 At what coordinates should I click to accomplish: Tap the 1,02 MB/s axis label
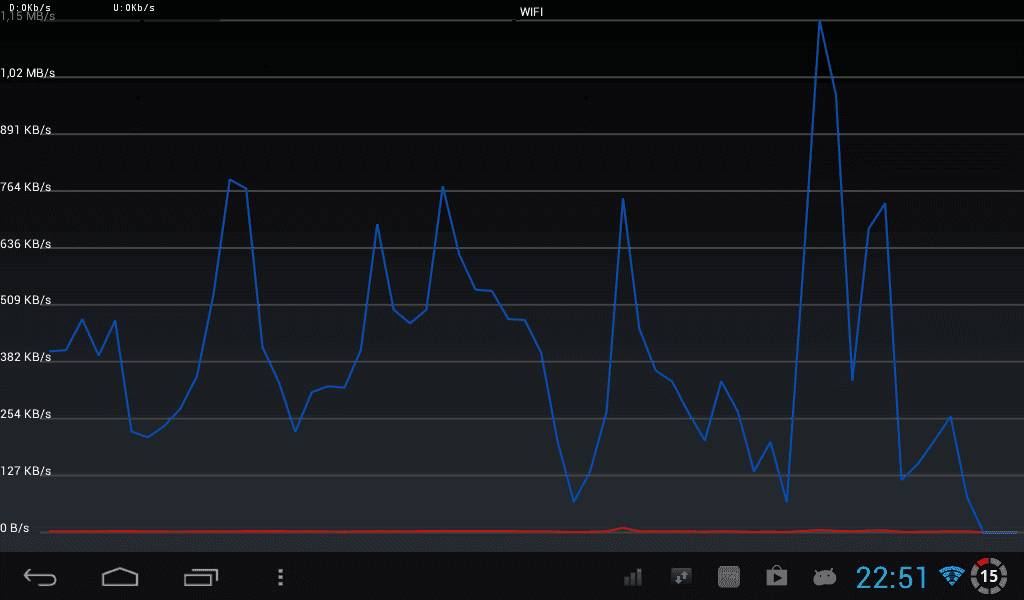point(27,73)
